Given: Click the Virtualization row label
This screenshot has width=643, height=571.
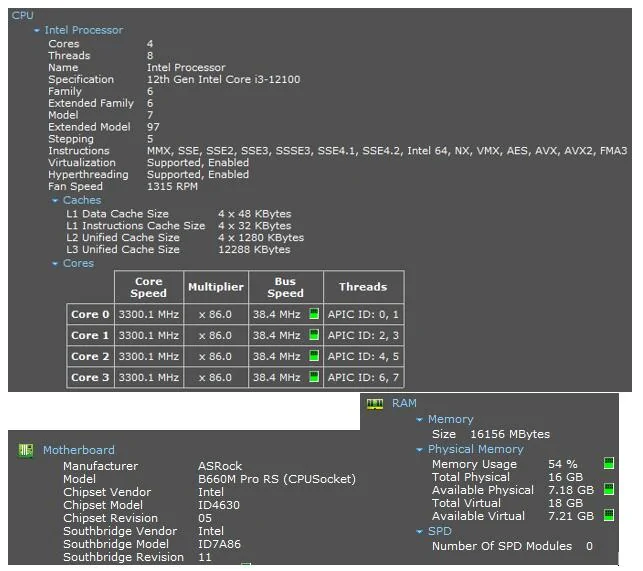Looking at the screenshot, I should [x=82, y=163].
